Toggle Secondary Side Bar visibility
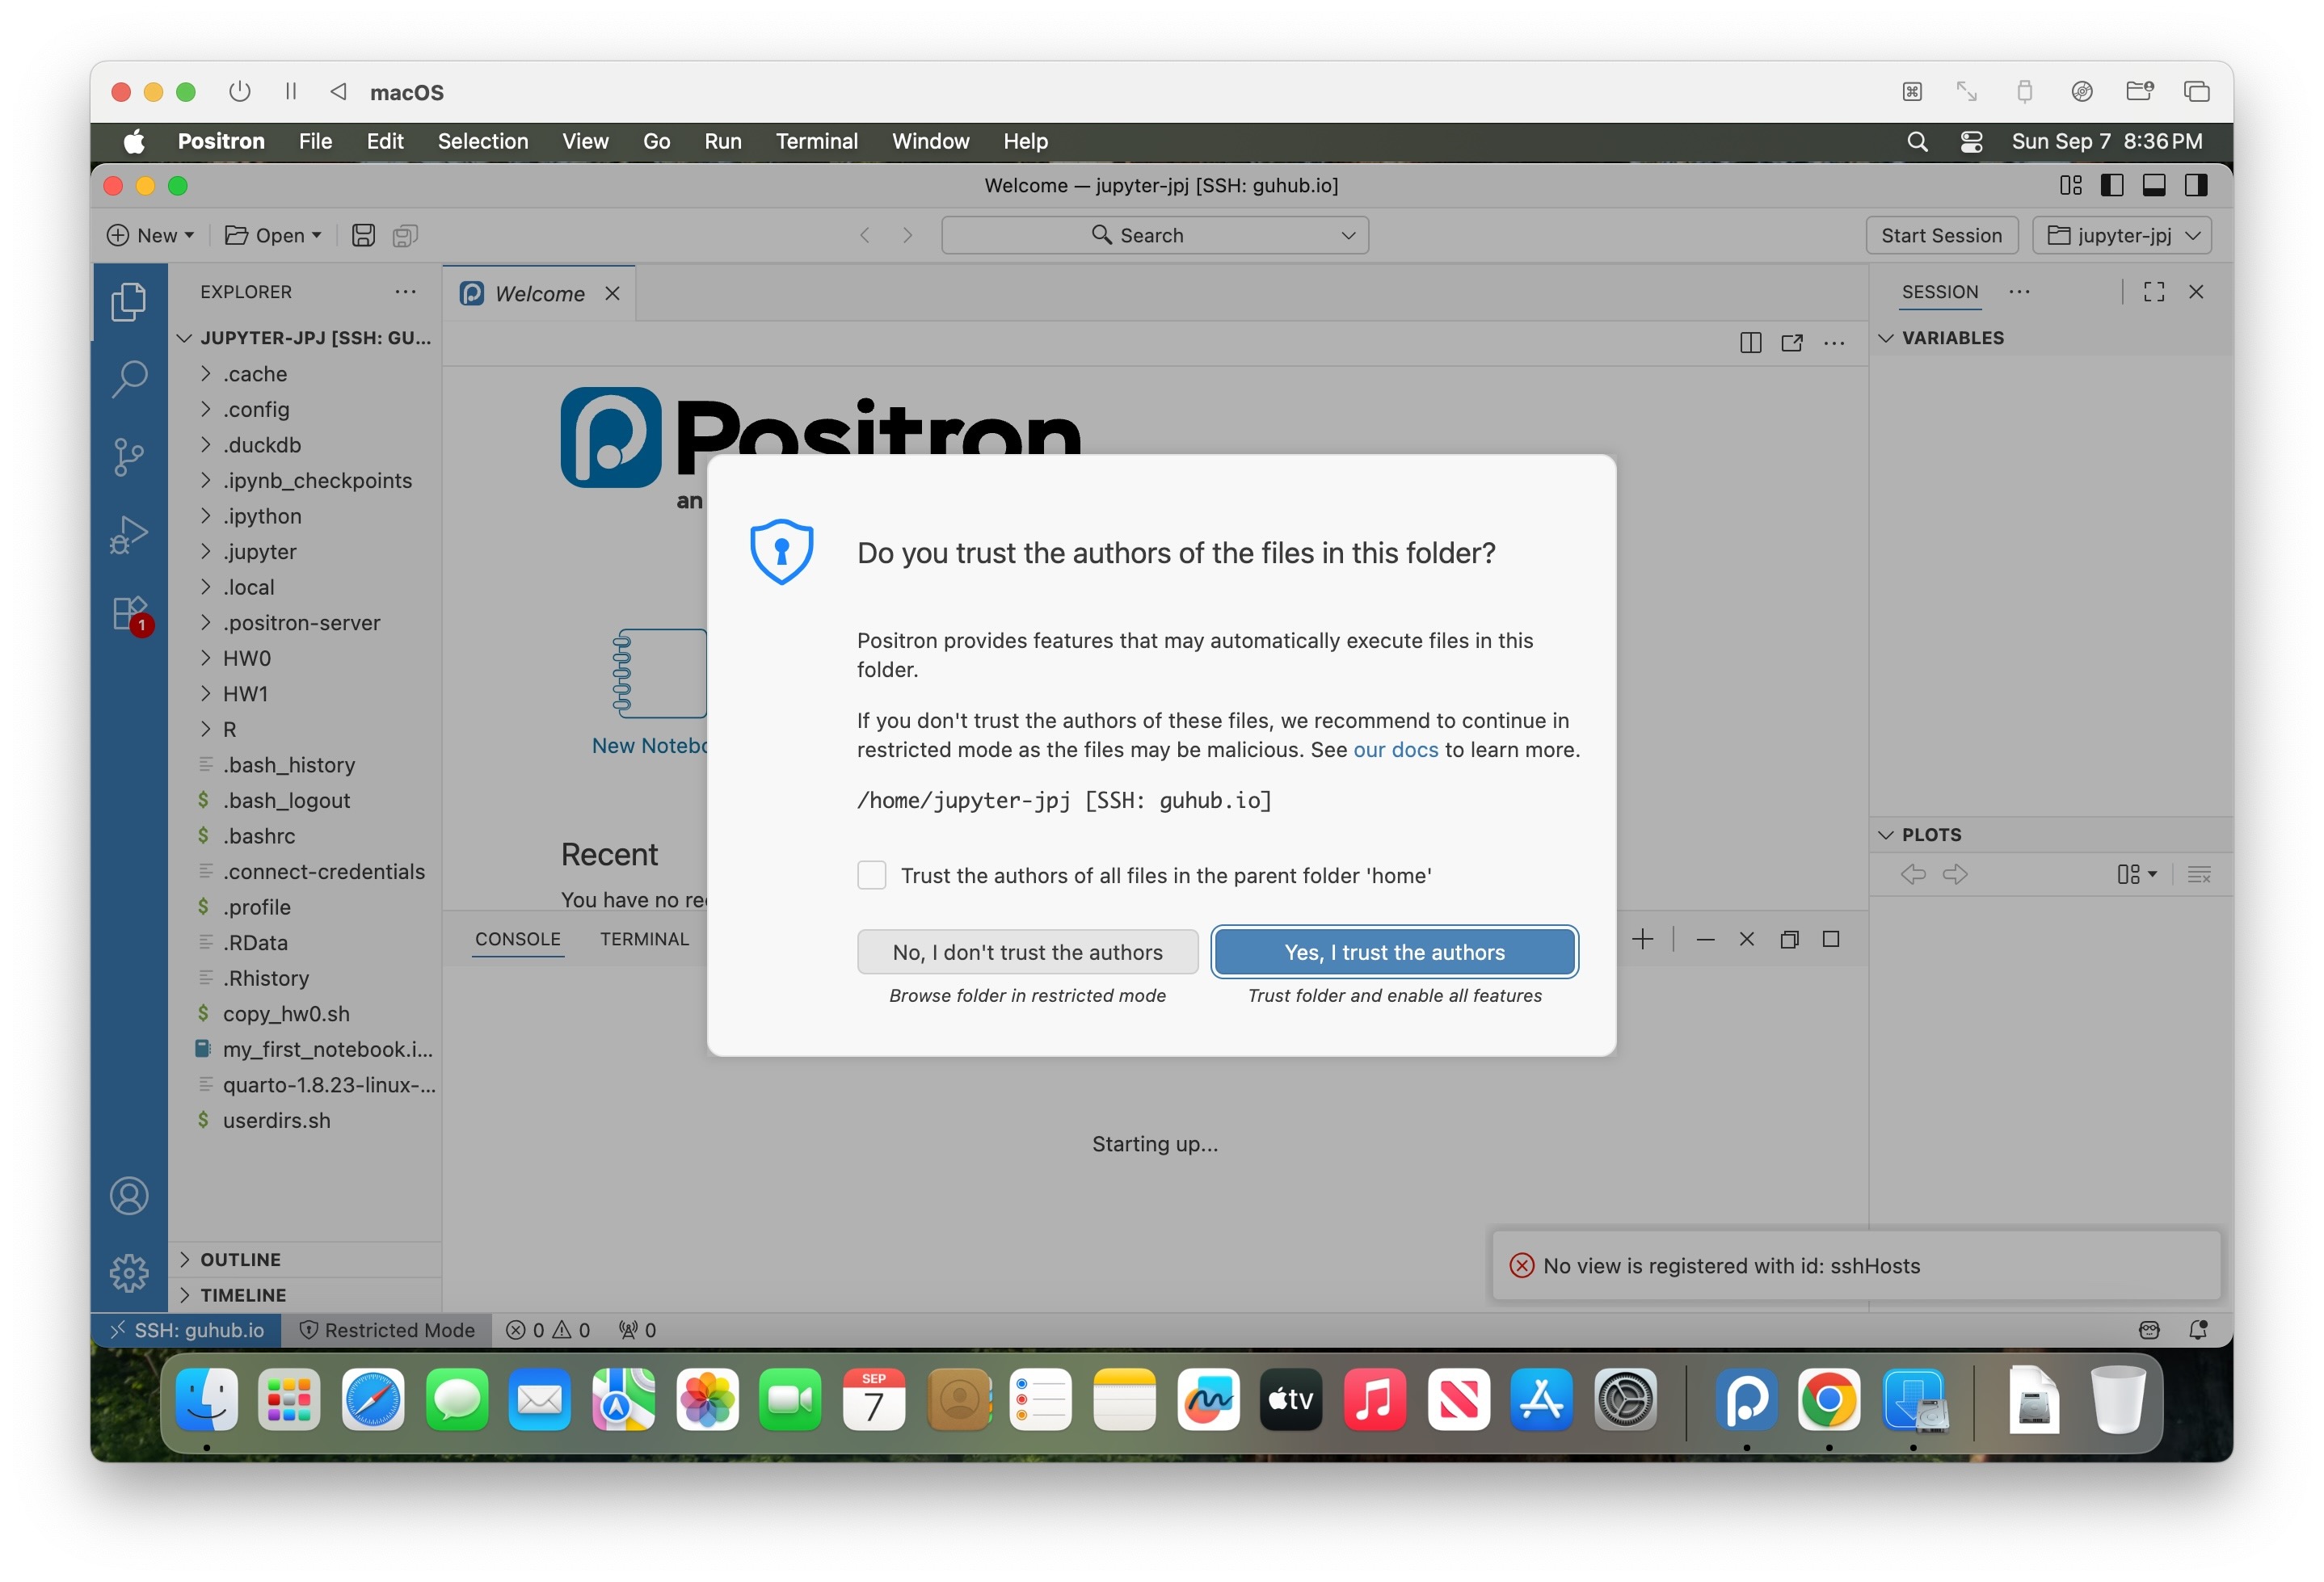The width and height of the screenshot is (2324, 1582). (x=2196, y=185)
